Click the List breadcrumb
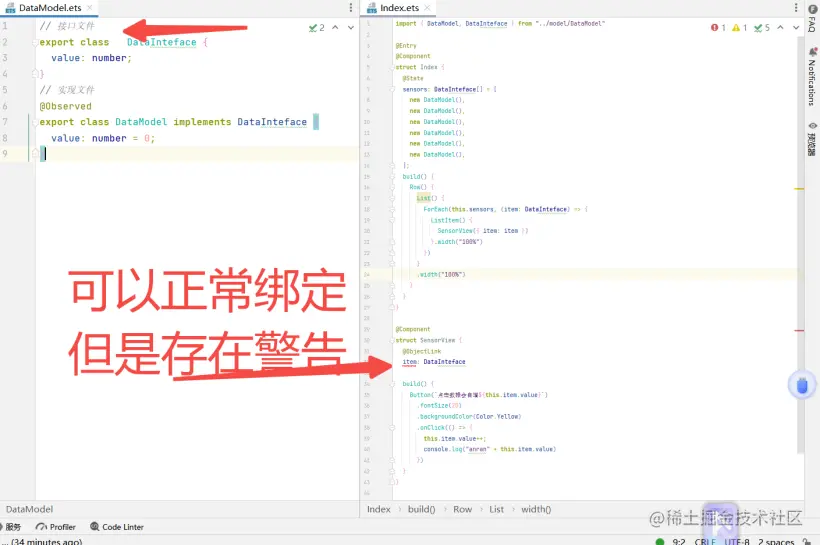Viewport: 820px width, 545px height. [496, 509]
